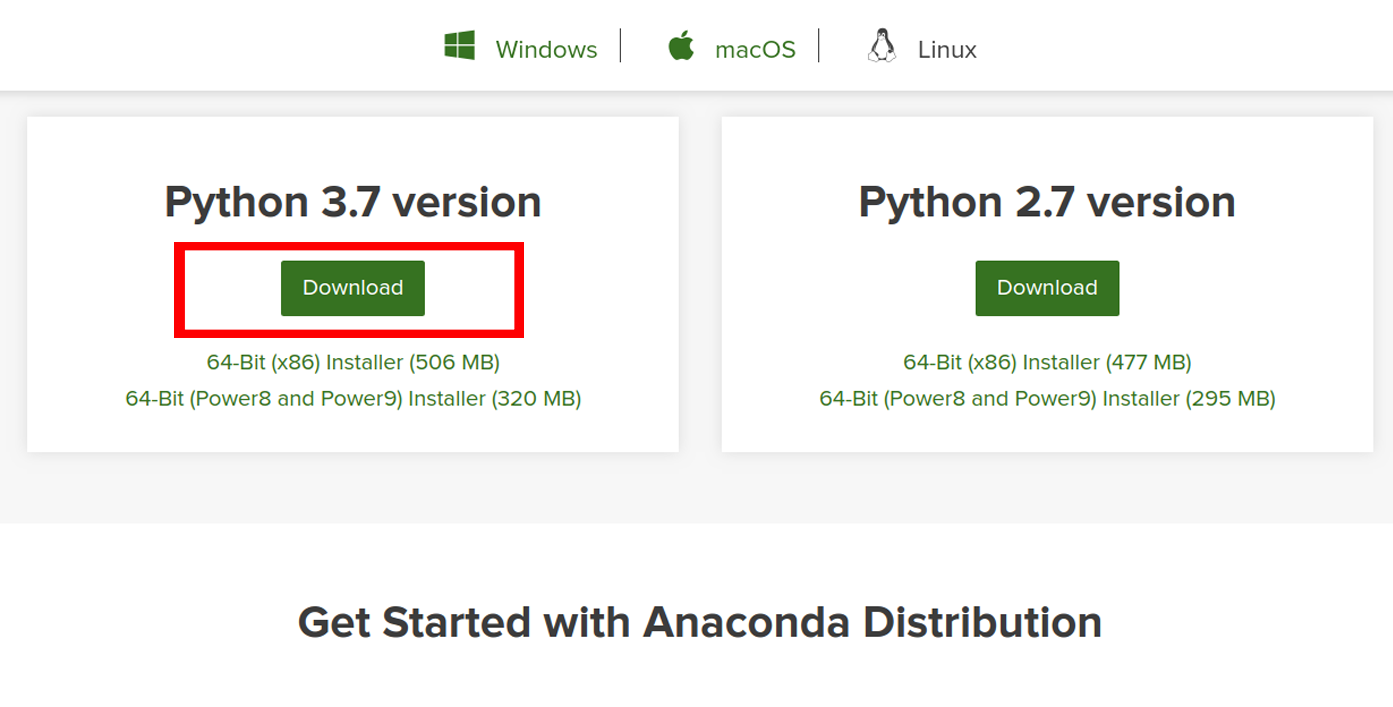
Task: Click the Linux penguin icon
Action: tap(882, 46)
